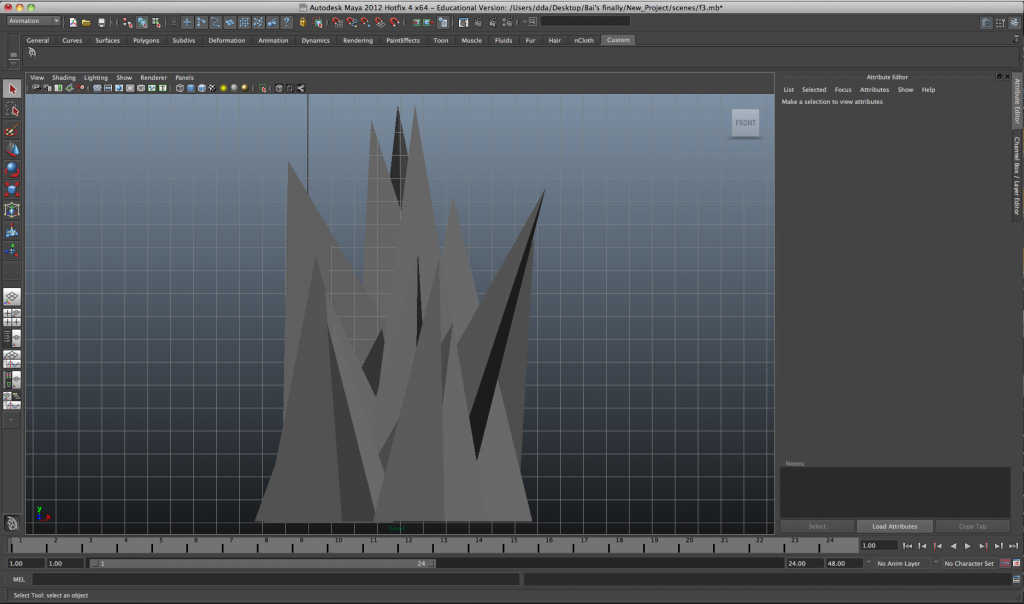Save scene using the disk icon
Screen dimensions: 1024x604
[x=101, y=22]
